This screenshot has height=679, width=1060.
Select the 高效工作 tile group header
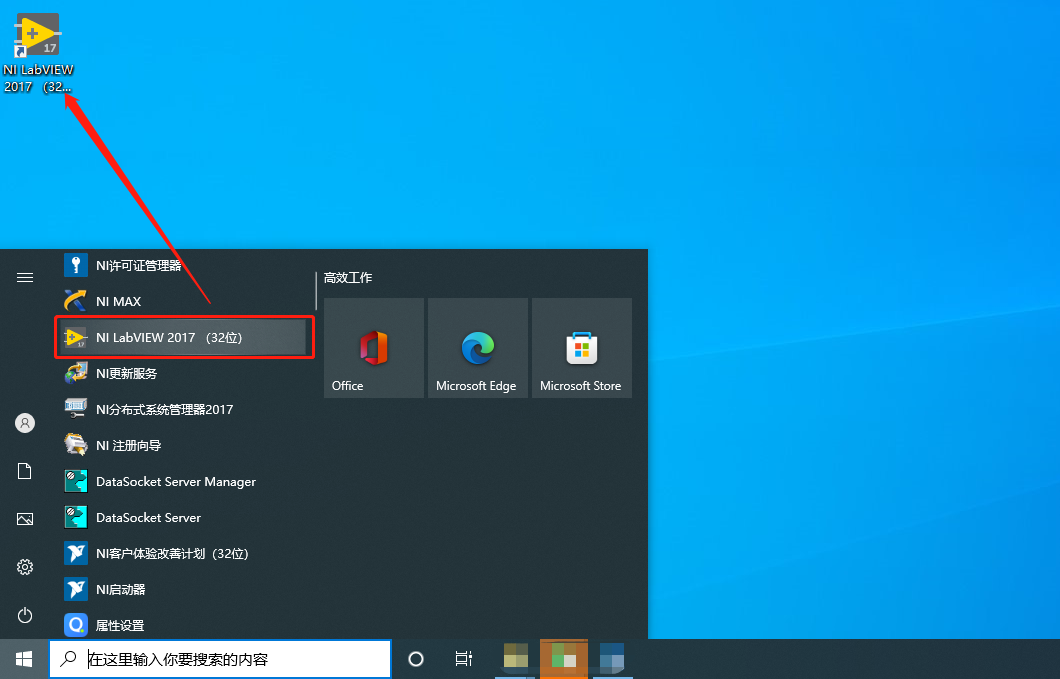pyautogui.click(x=348, y=277)
